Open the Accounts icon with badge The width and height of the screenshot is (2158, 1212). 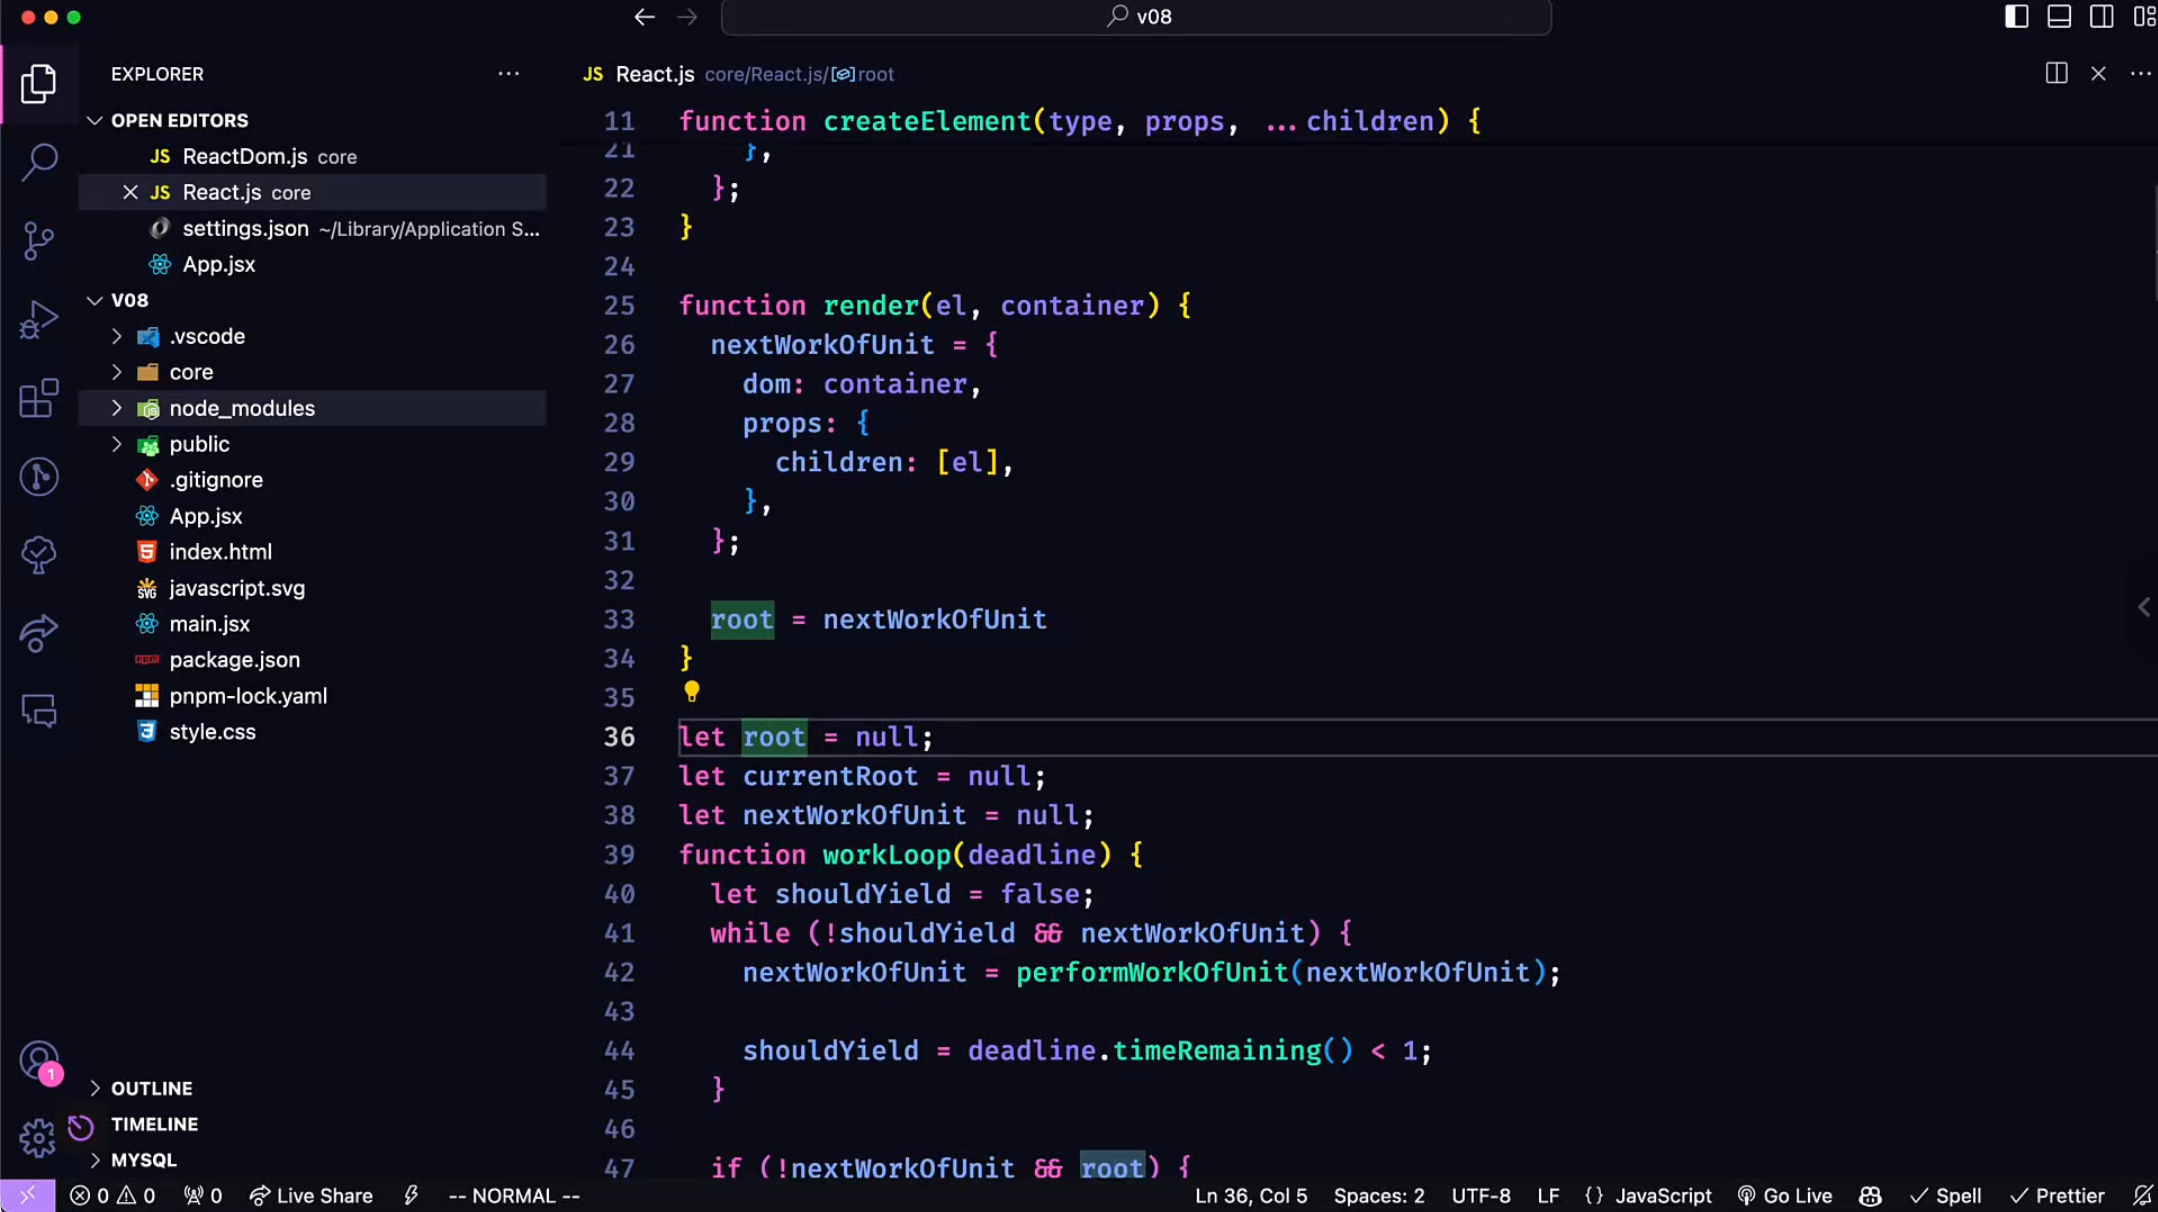(38, 1061)
